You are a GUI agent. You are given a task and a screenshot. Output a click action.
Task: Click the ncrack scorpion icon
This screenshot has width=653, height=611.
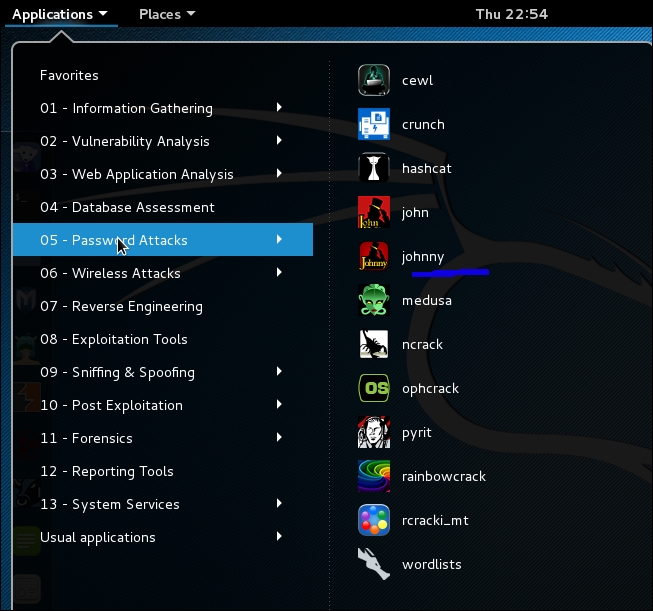[x=374, y=344]
